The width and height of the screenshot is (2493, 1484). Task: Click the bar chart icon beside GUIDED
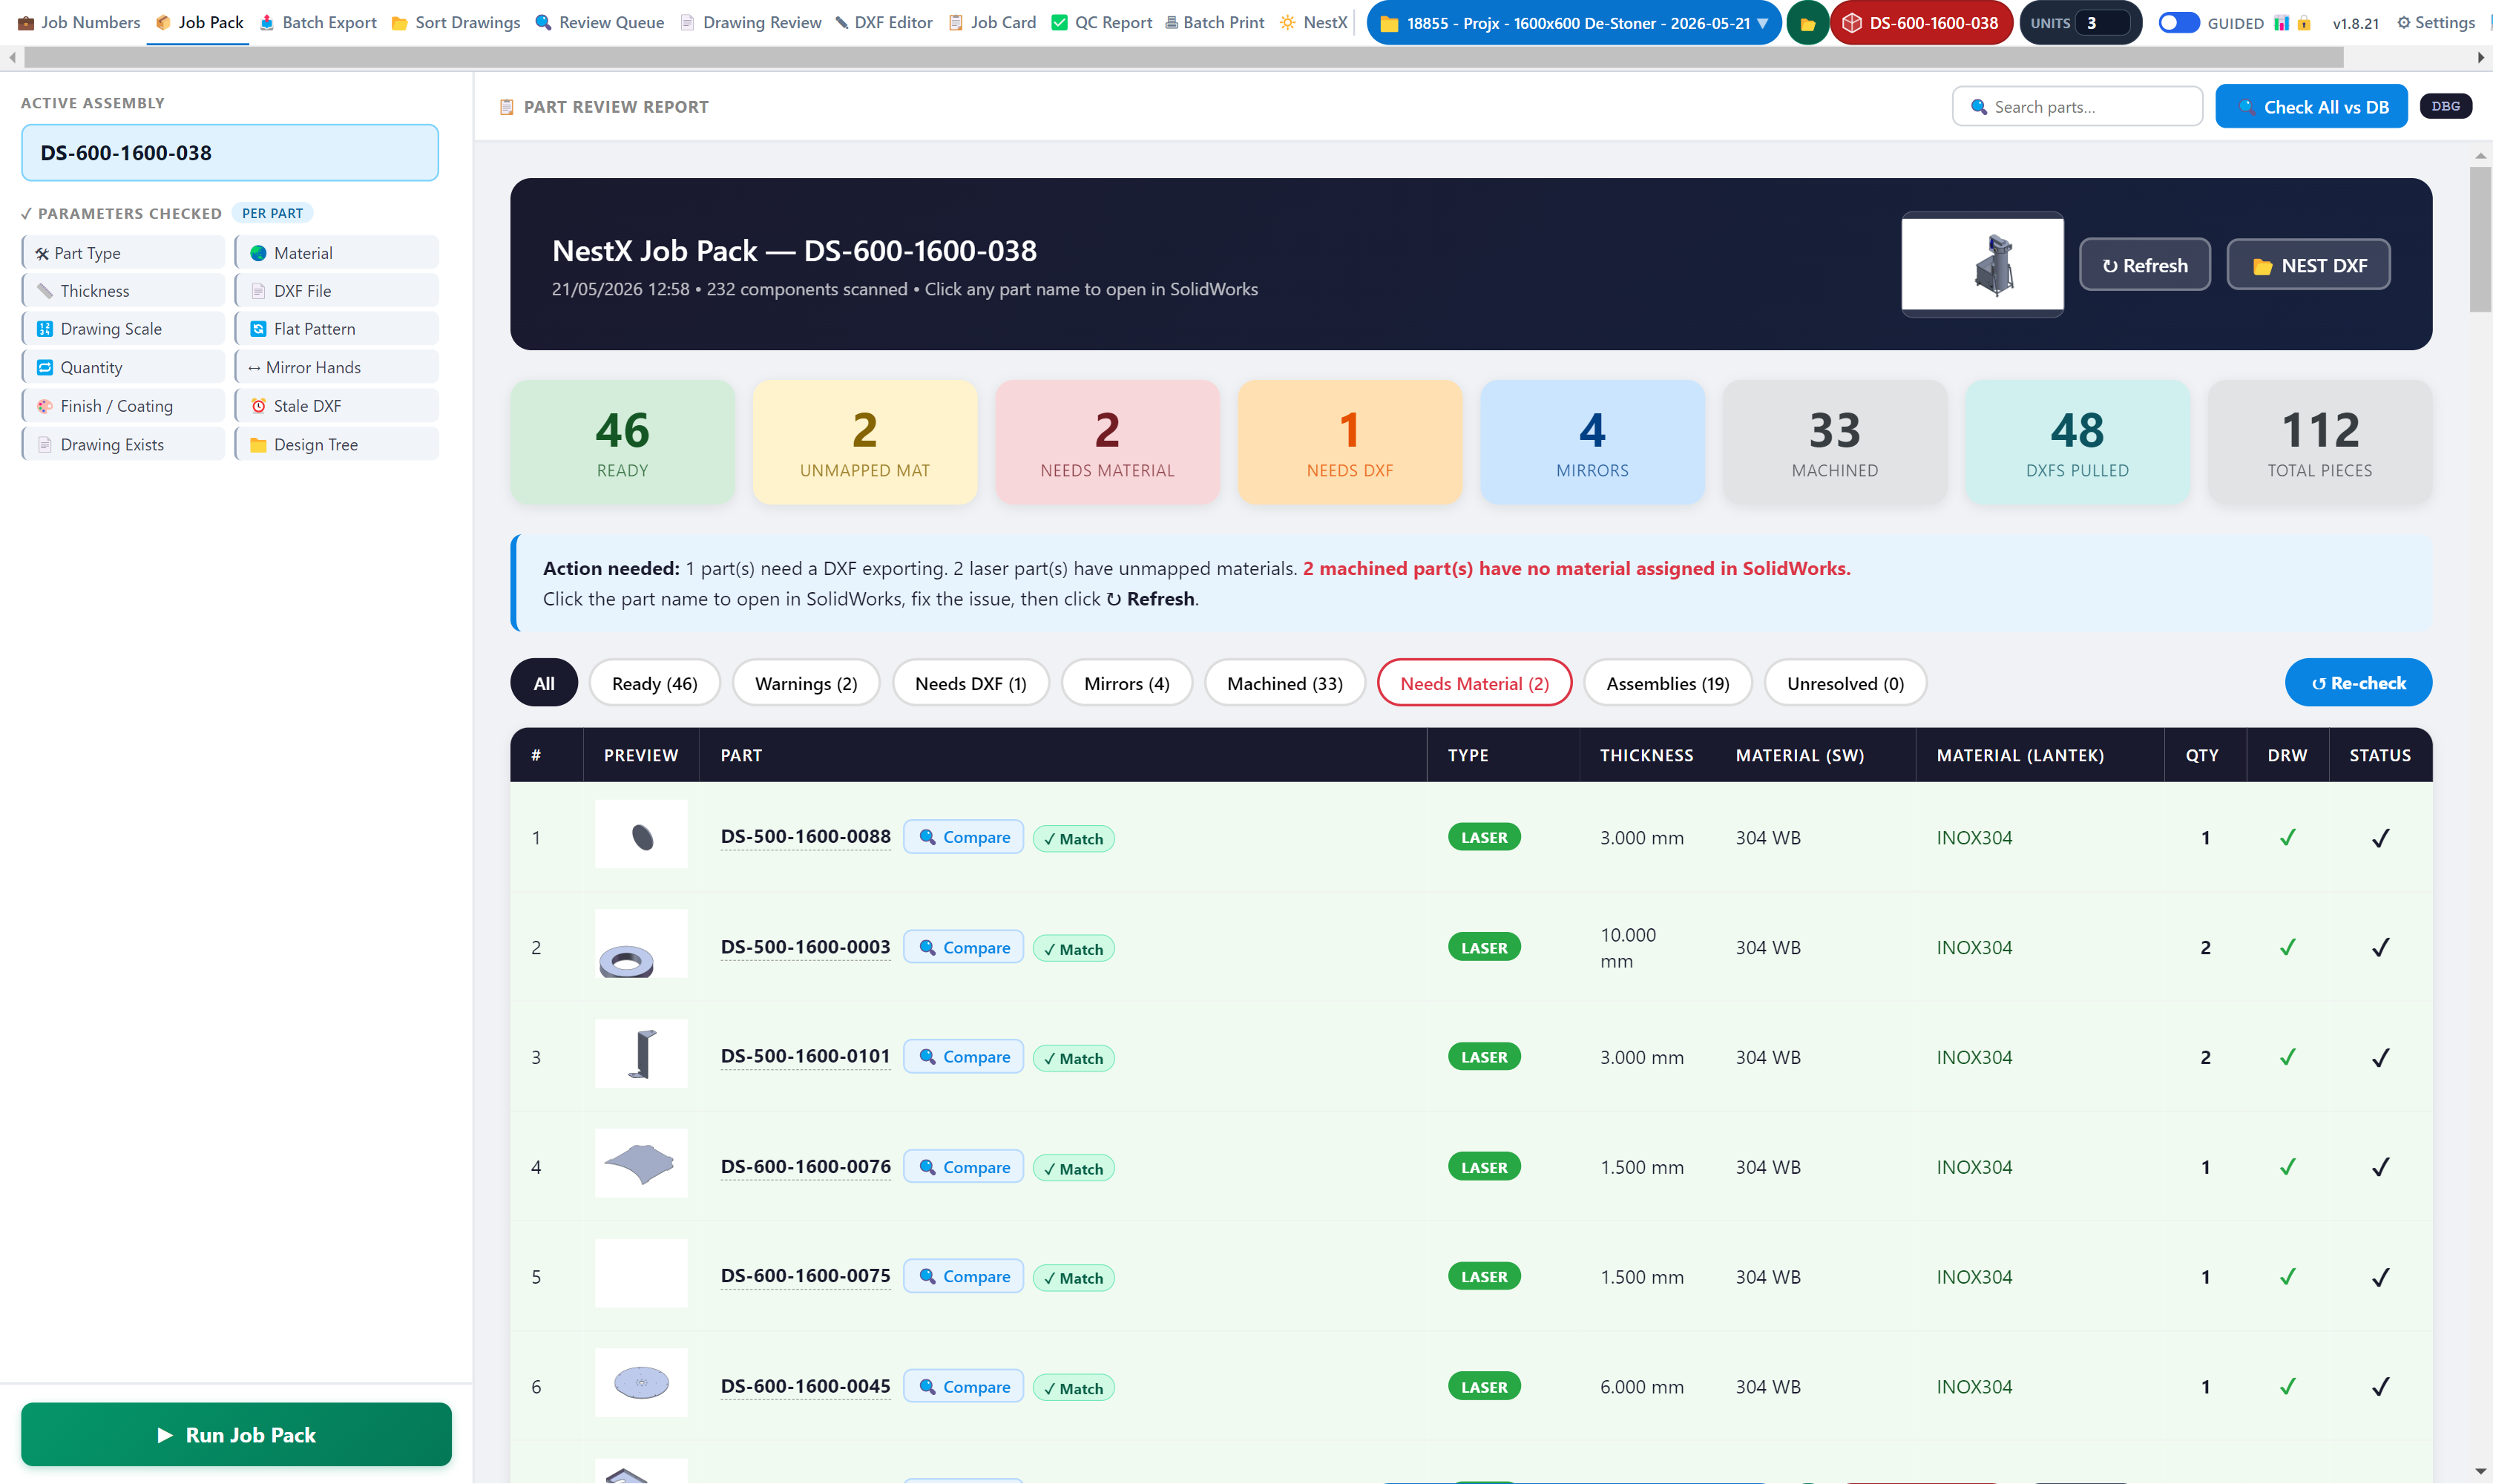[2281, 23]
